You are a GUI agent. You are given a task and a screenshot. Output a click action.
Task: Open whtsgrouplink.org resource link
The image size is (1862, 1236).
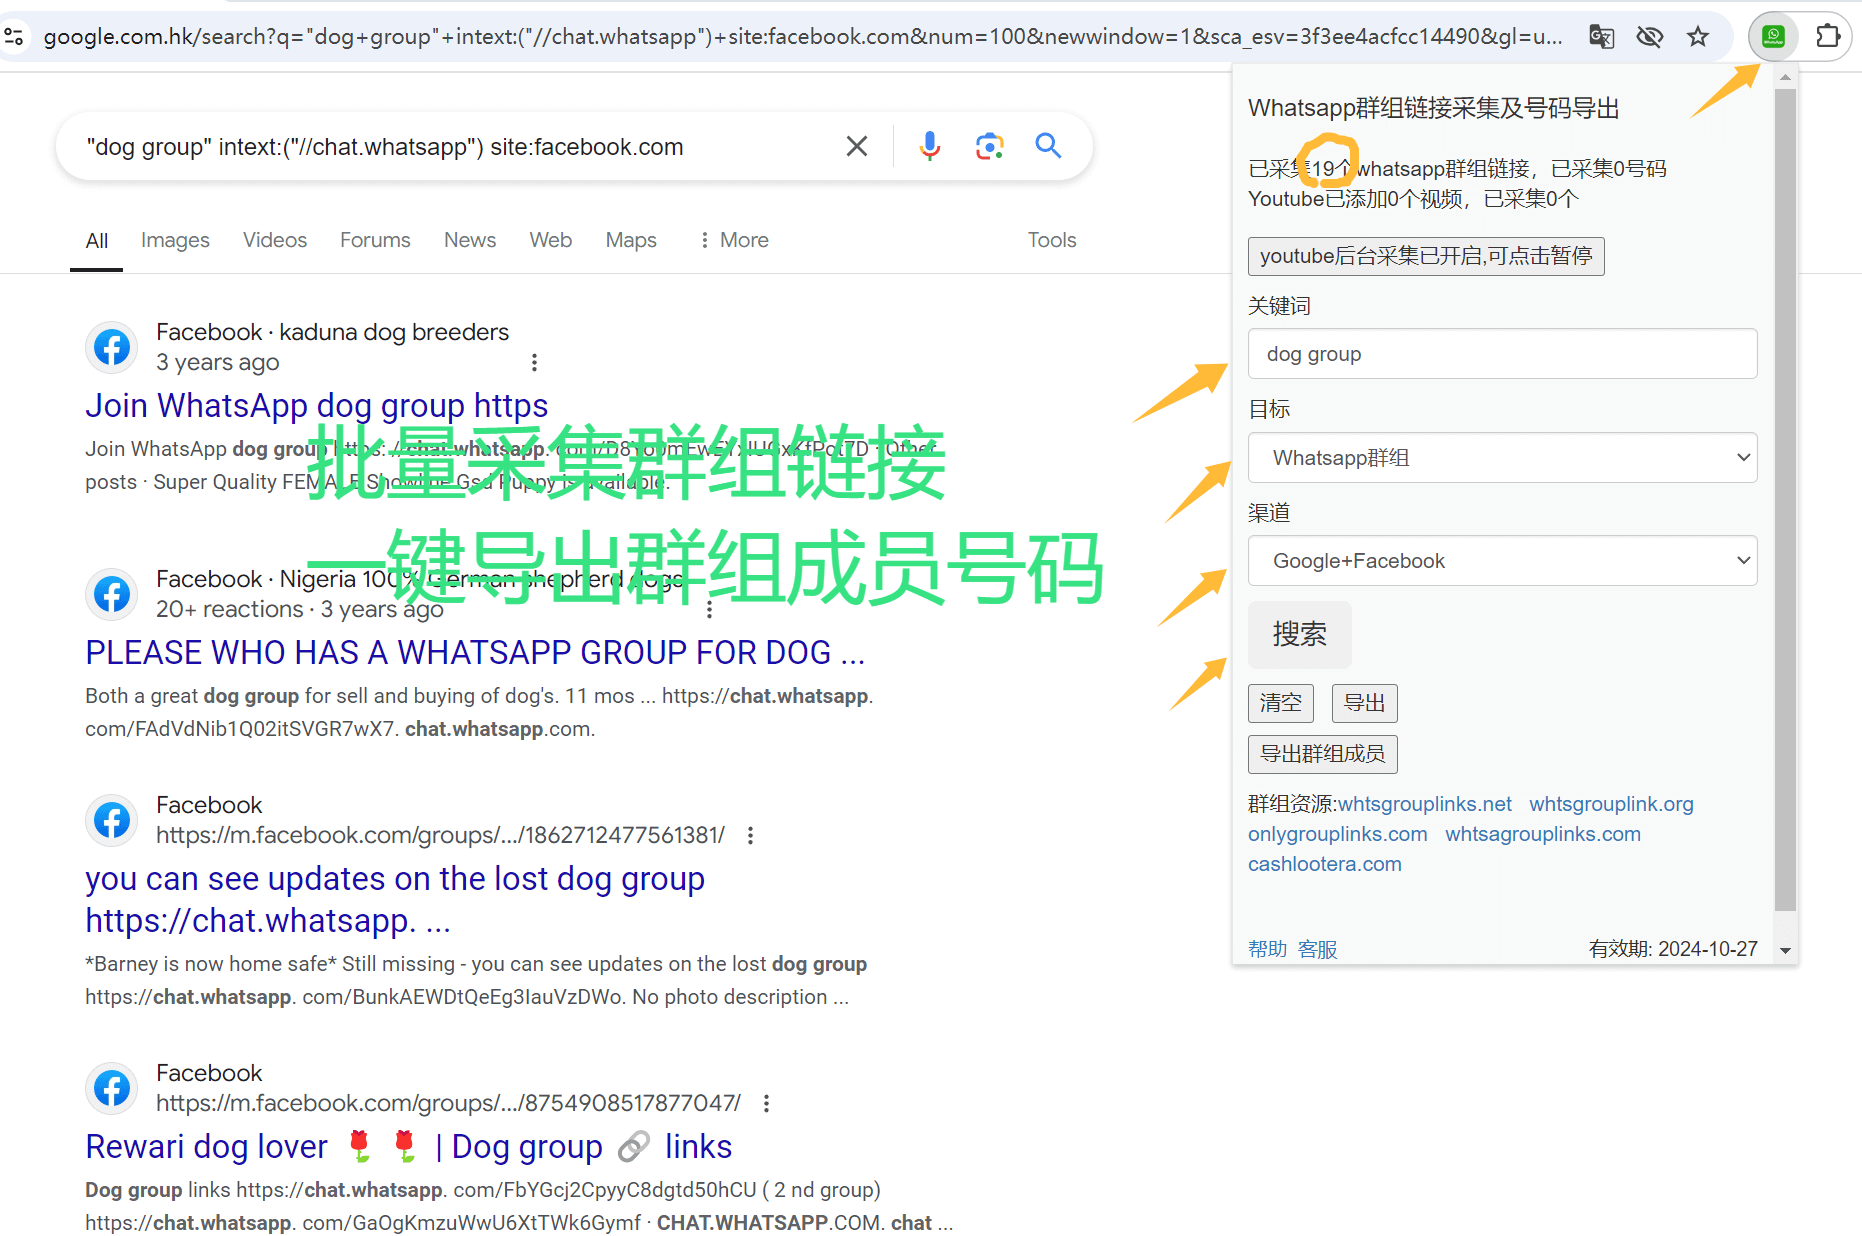tap(1611, 804)
